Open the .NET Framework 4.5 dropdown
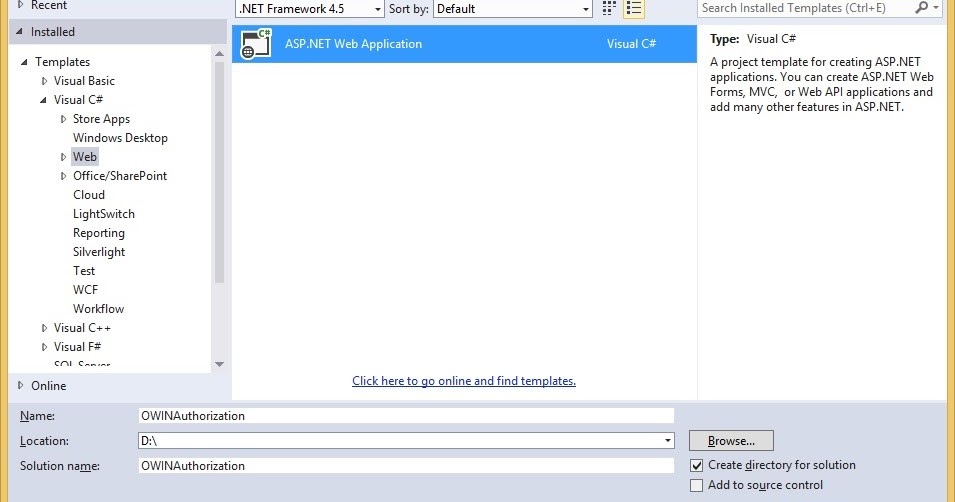The image size is (955, 502). pyautogui.click(x=309, y=9)
